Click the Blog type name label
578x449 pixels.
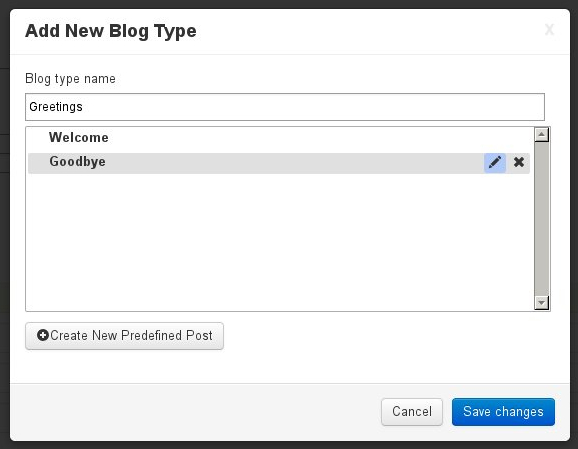point(70,79)
